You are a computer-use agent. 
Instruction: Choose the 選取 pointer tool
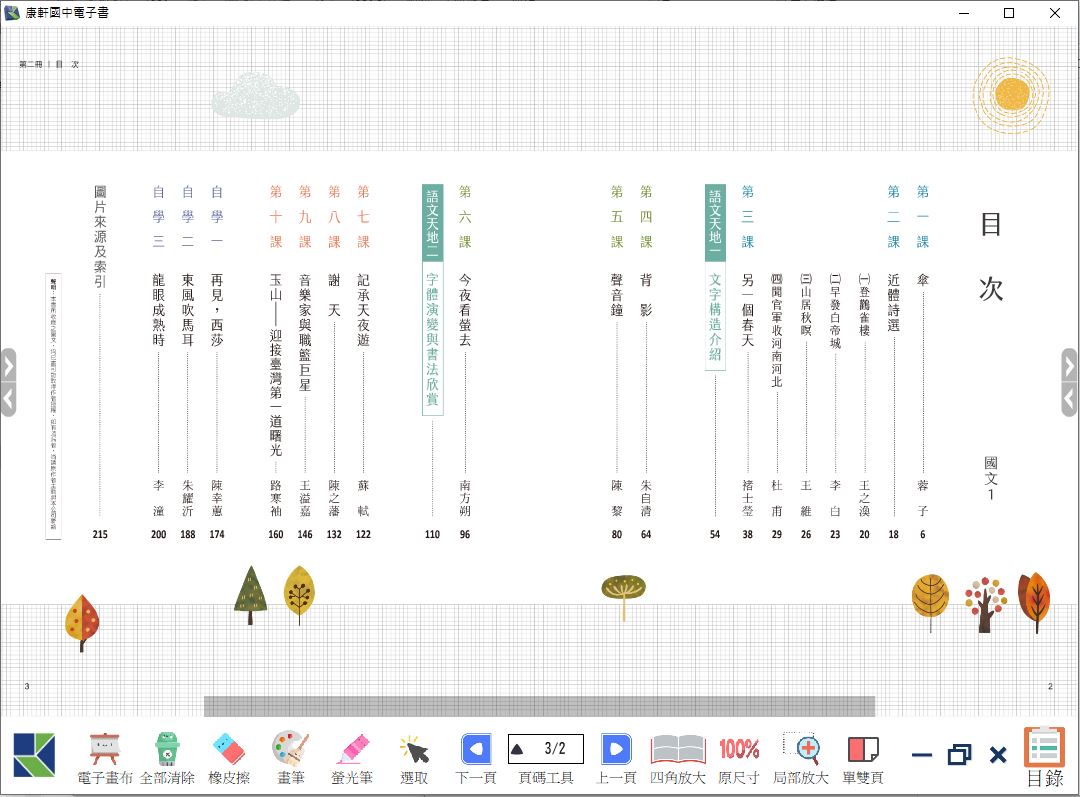pyautogui.click(x=414, y=756)
